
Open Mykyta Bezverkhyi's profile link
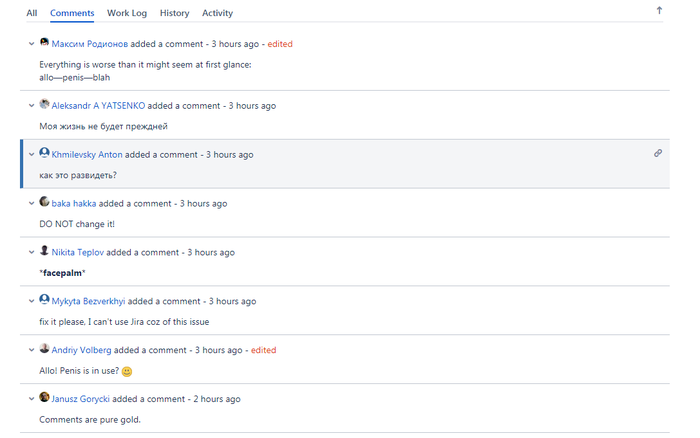[x=88, y=301]
